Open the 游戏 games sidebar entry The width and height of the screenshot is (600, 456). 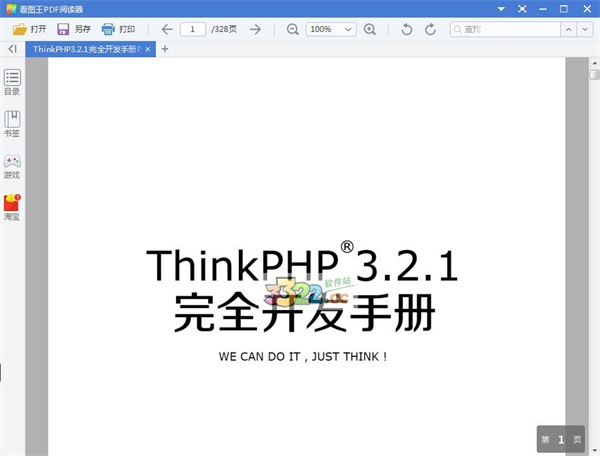click(x=12, y=166)
